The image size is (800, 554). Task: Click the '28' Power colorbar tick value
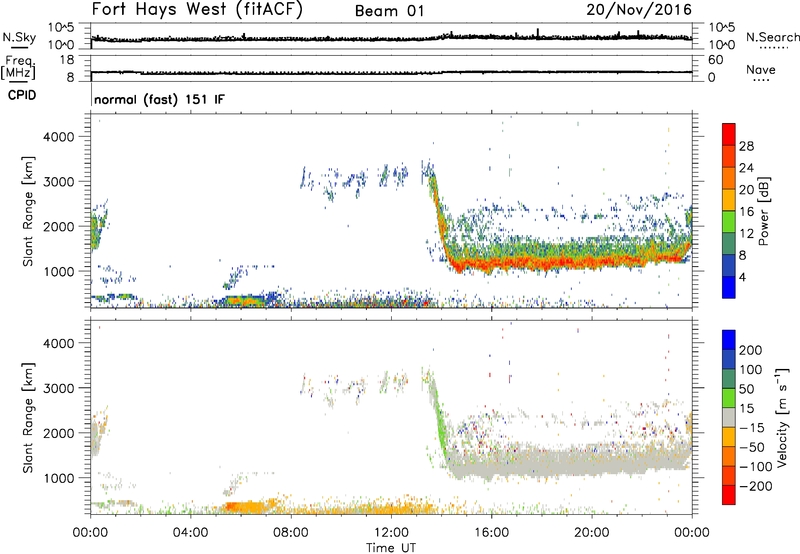tap(746, 146)
